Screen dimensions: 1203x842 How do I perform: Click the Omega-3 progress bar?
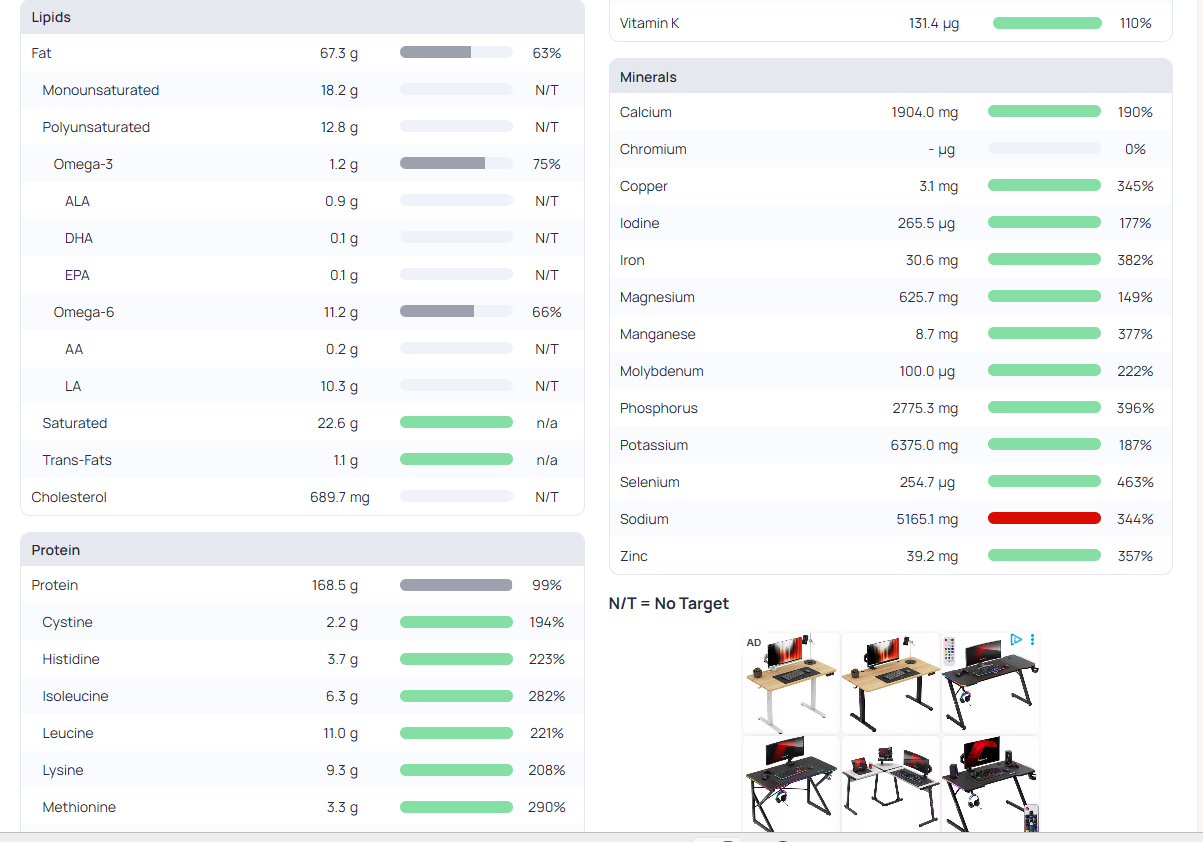tap(456, 164)
